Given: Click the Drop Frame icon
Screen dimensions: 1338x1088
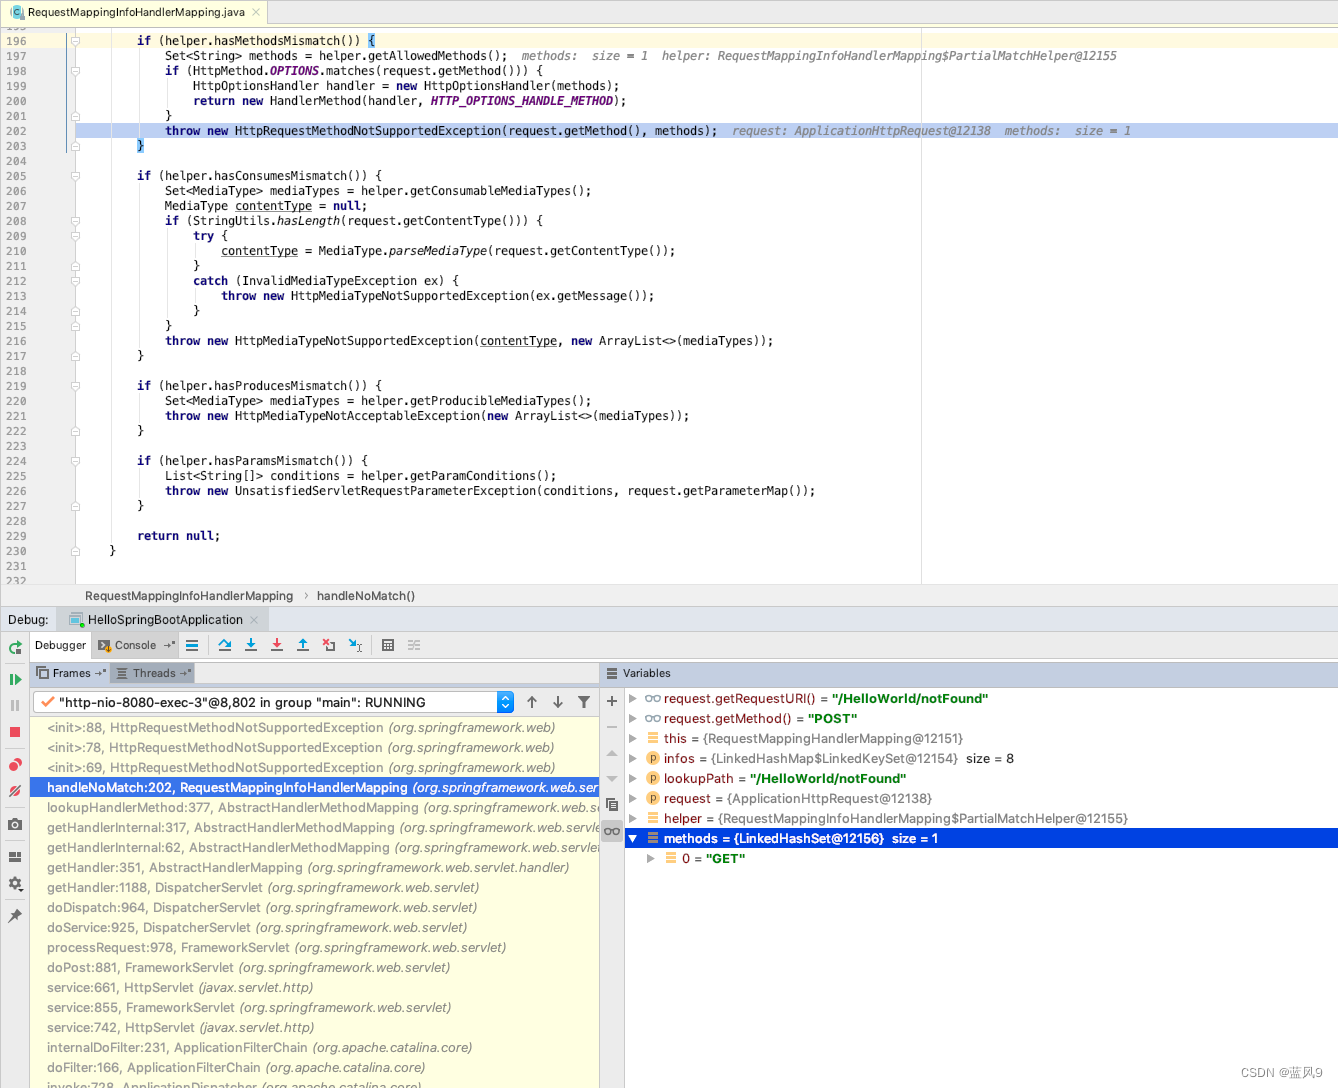Looking at the screenshot, I should point(329,645).
